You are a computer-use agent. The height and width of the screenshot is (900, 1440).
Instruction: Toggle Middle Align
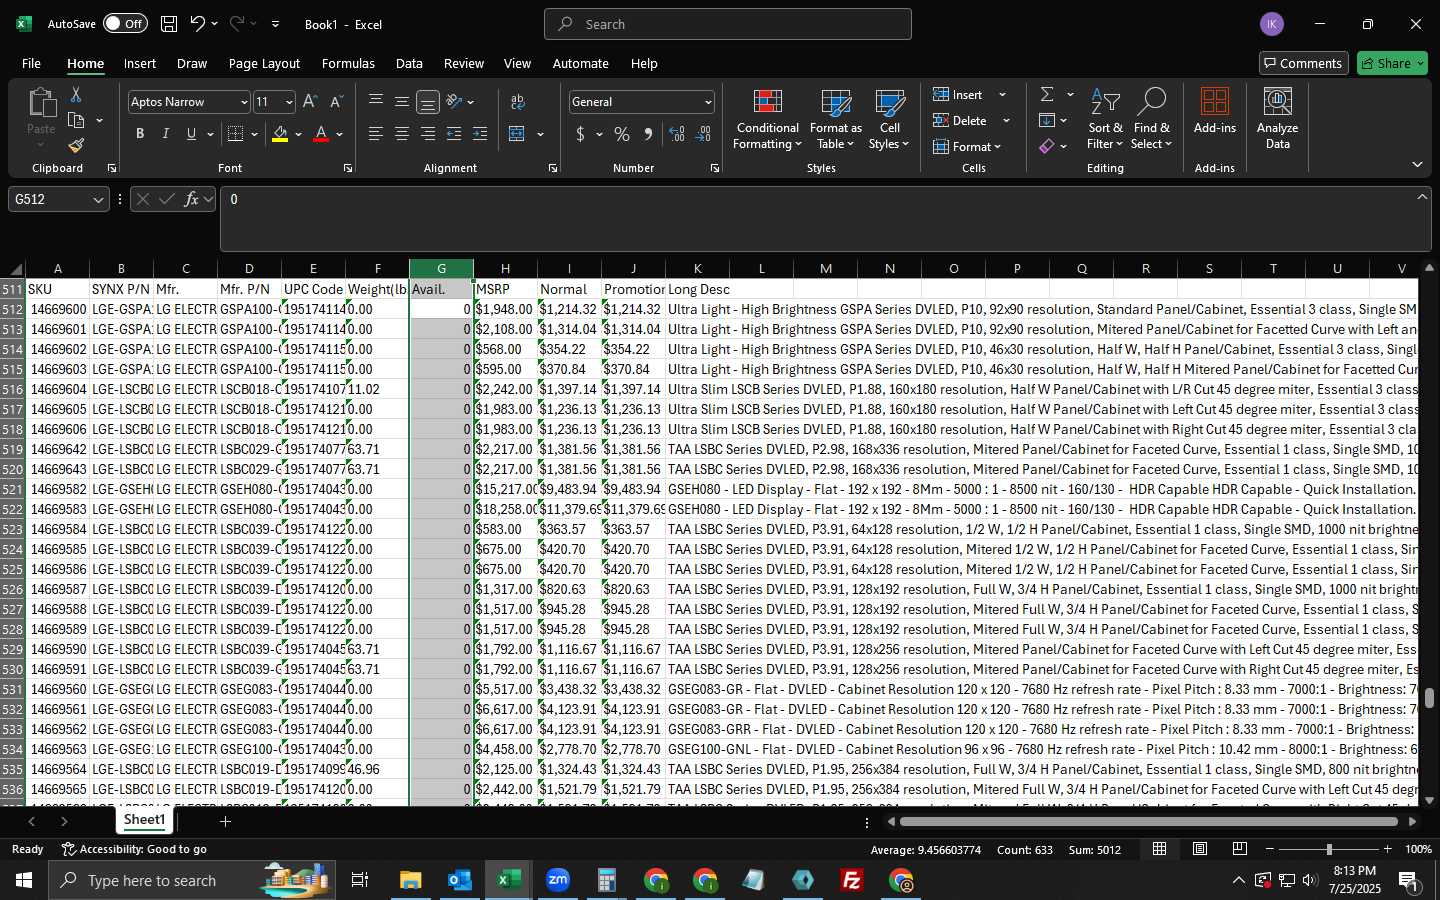(402, 102)
